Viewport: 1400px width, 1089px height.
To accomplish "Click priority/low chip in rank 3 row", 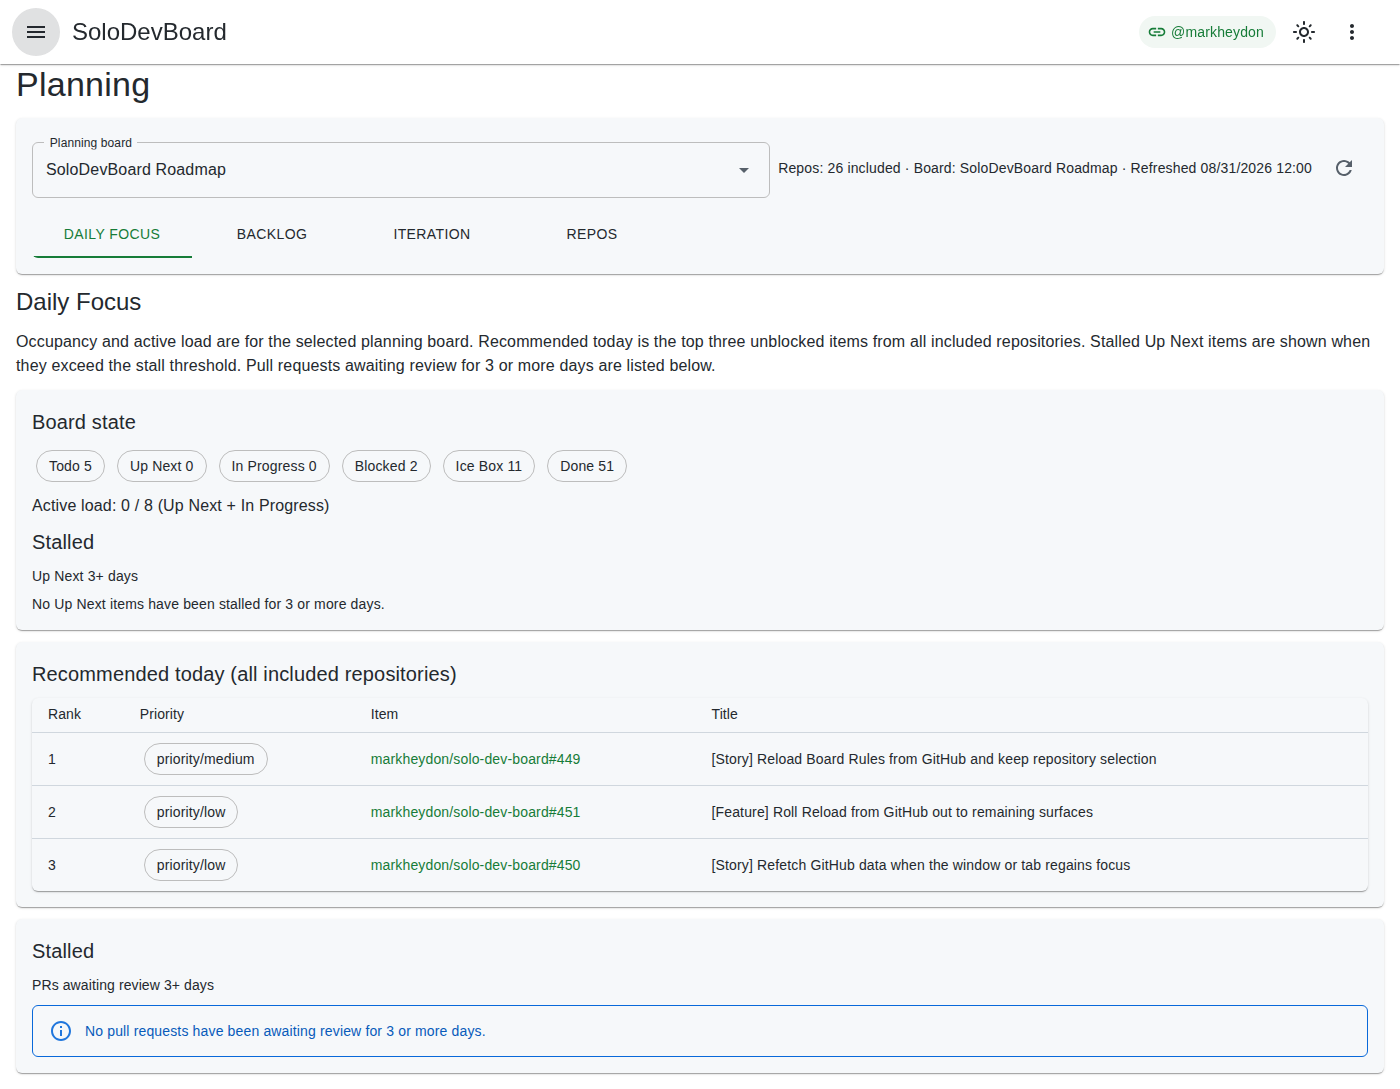I will point(191,865).
